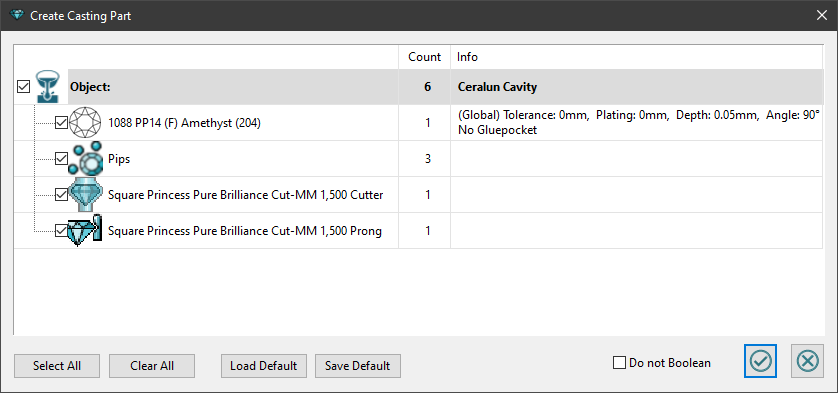Screen dimensions: 838x393
Task: Click the Clear All button
Action: click(x=152, y=366)
